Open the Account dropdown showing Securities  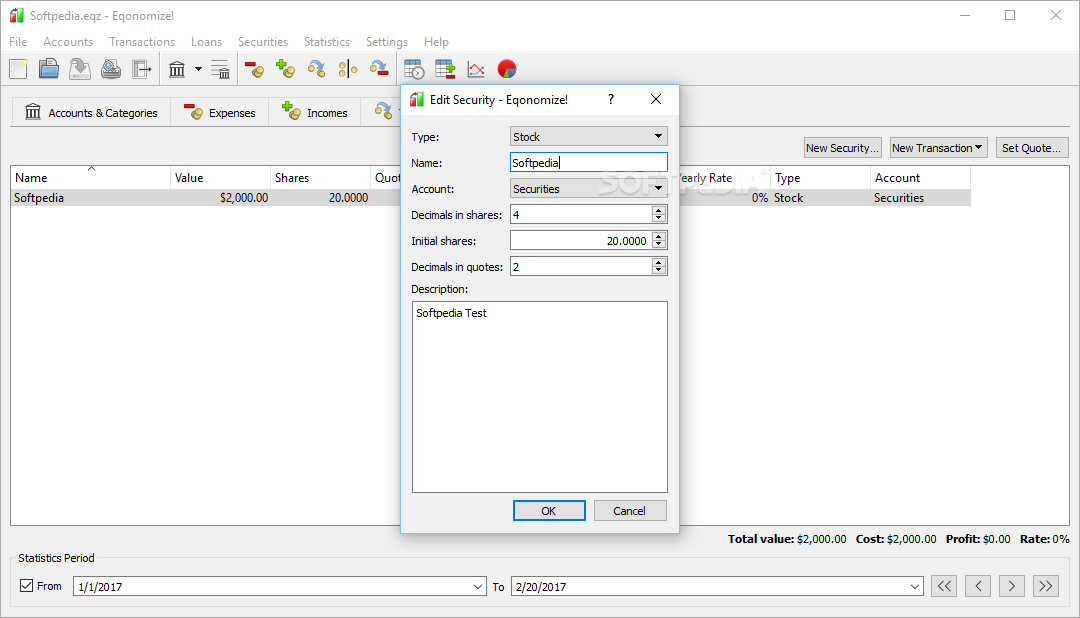pyautogui.click(x=588, y=188)
